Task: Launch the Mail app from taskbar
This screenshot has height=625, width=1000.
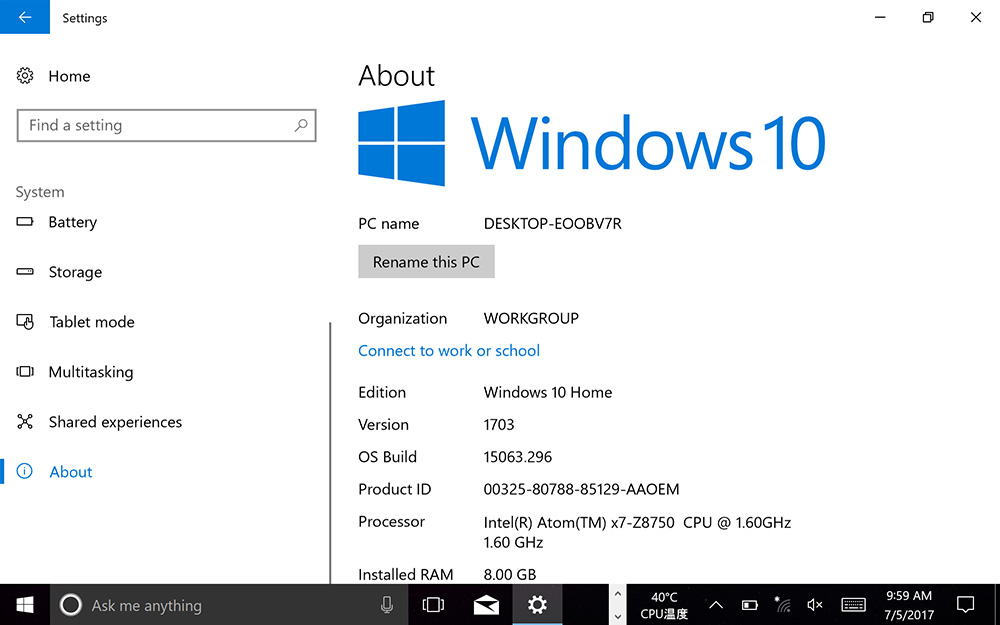Action: pos(486,605)
